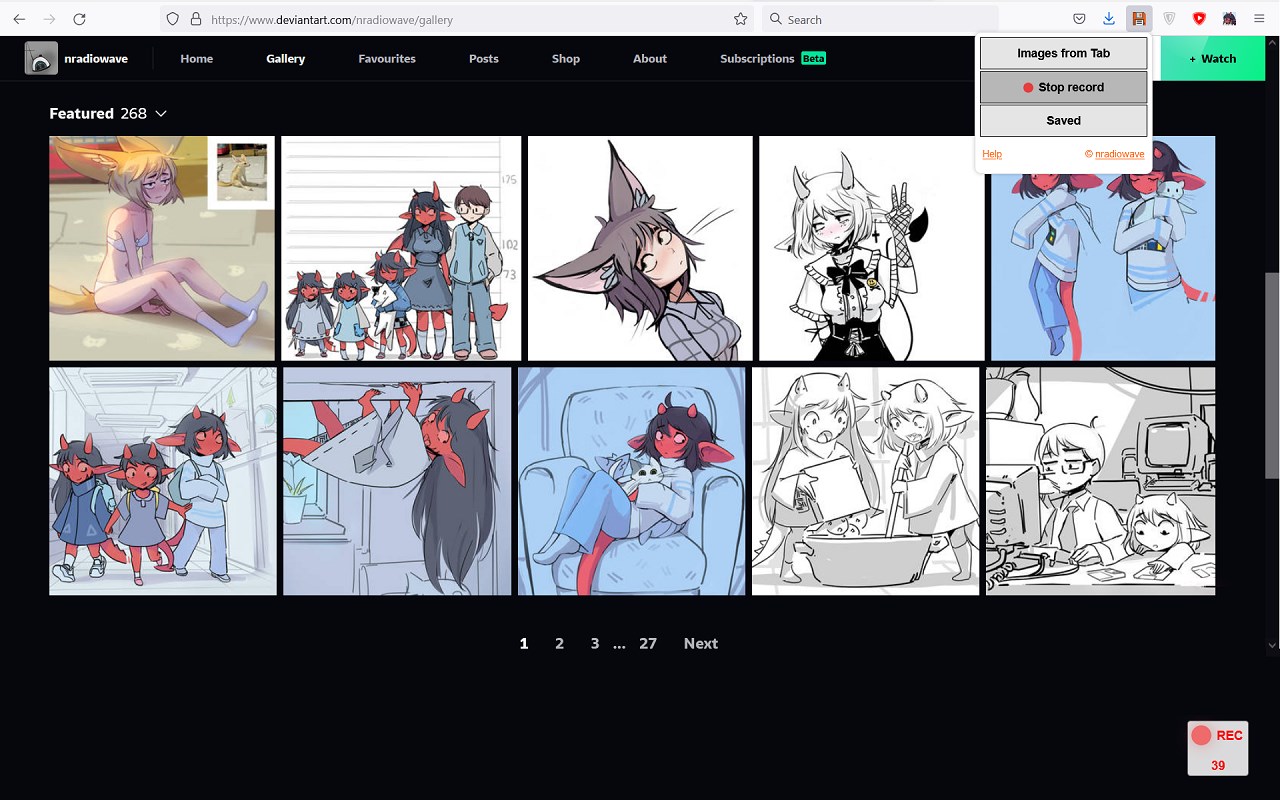Click the red shield extension icon

pos(1199,19)
